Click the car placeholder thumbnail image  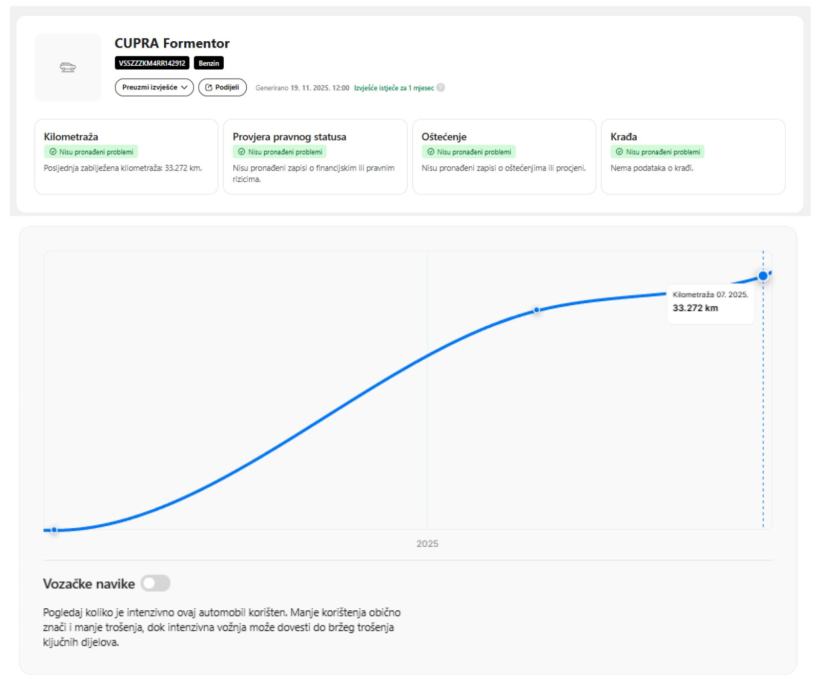pos(67,68)
